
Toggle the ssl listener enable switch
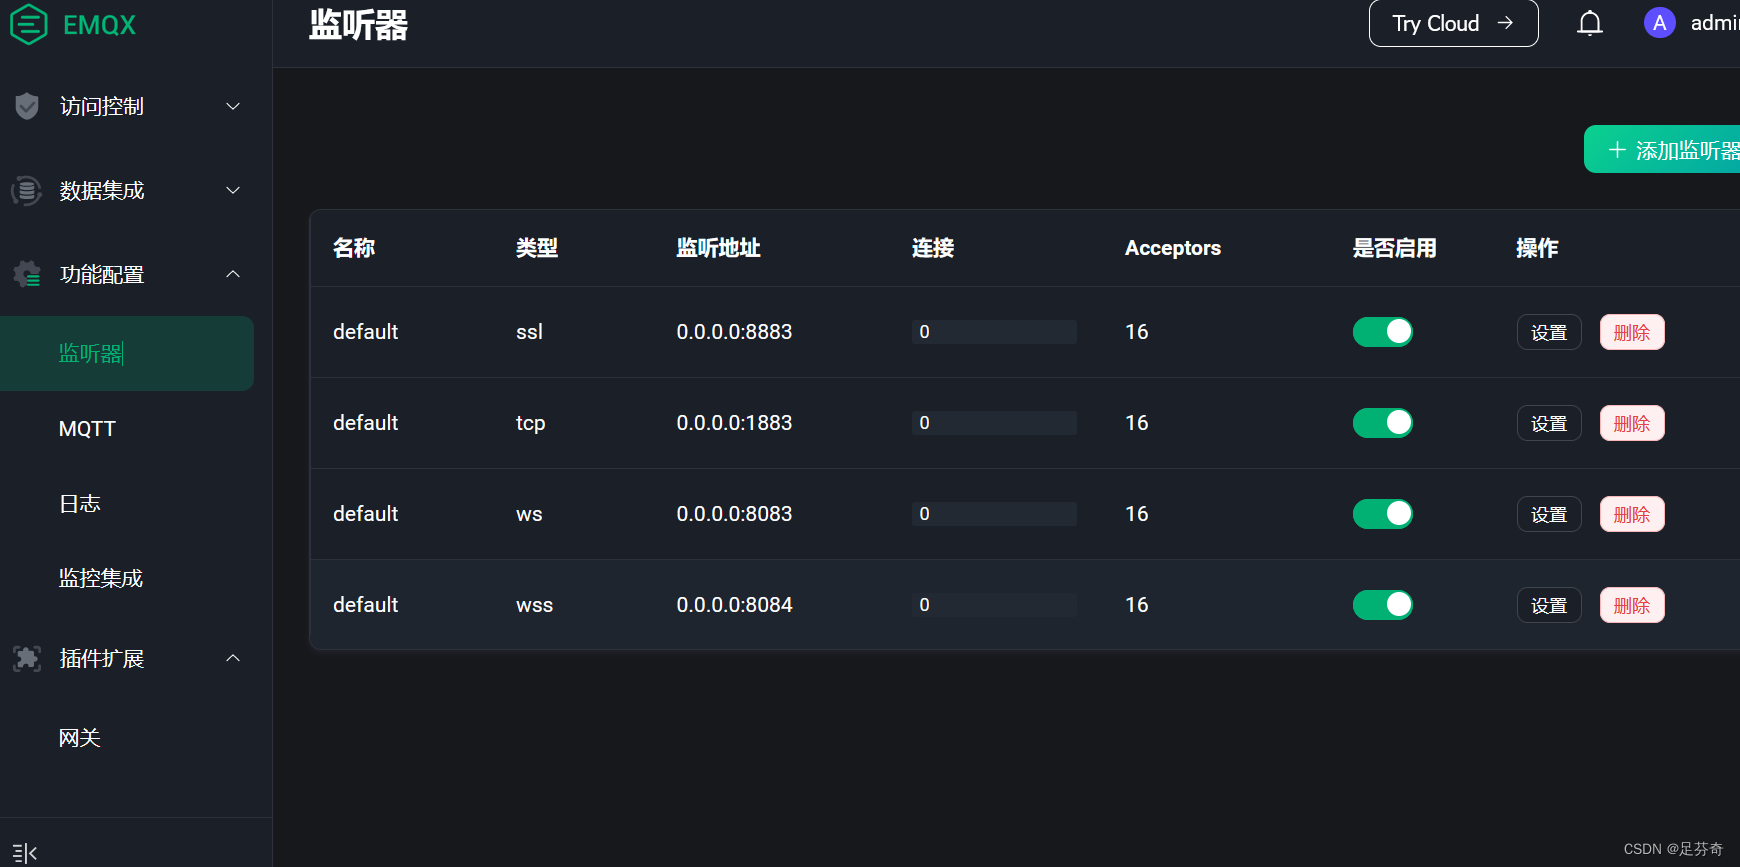click(x=1383, y=332)
